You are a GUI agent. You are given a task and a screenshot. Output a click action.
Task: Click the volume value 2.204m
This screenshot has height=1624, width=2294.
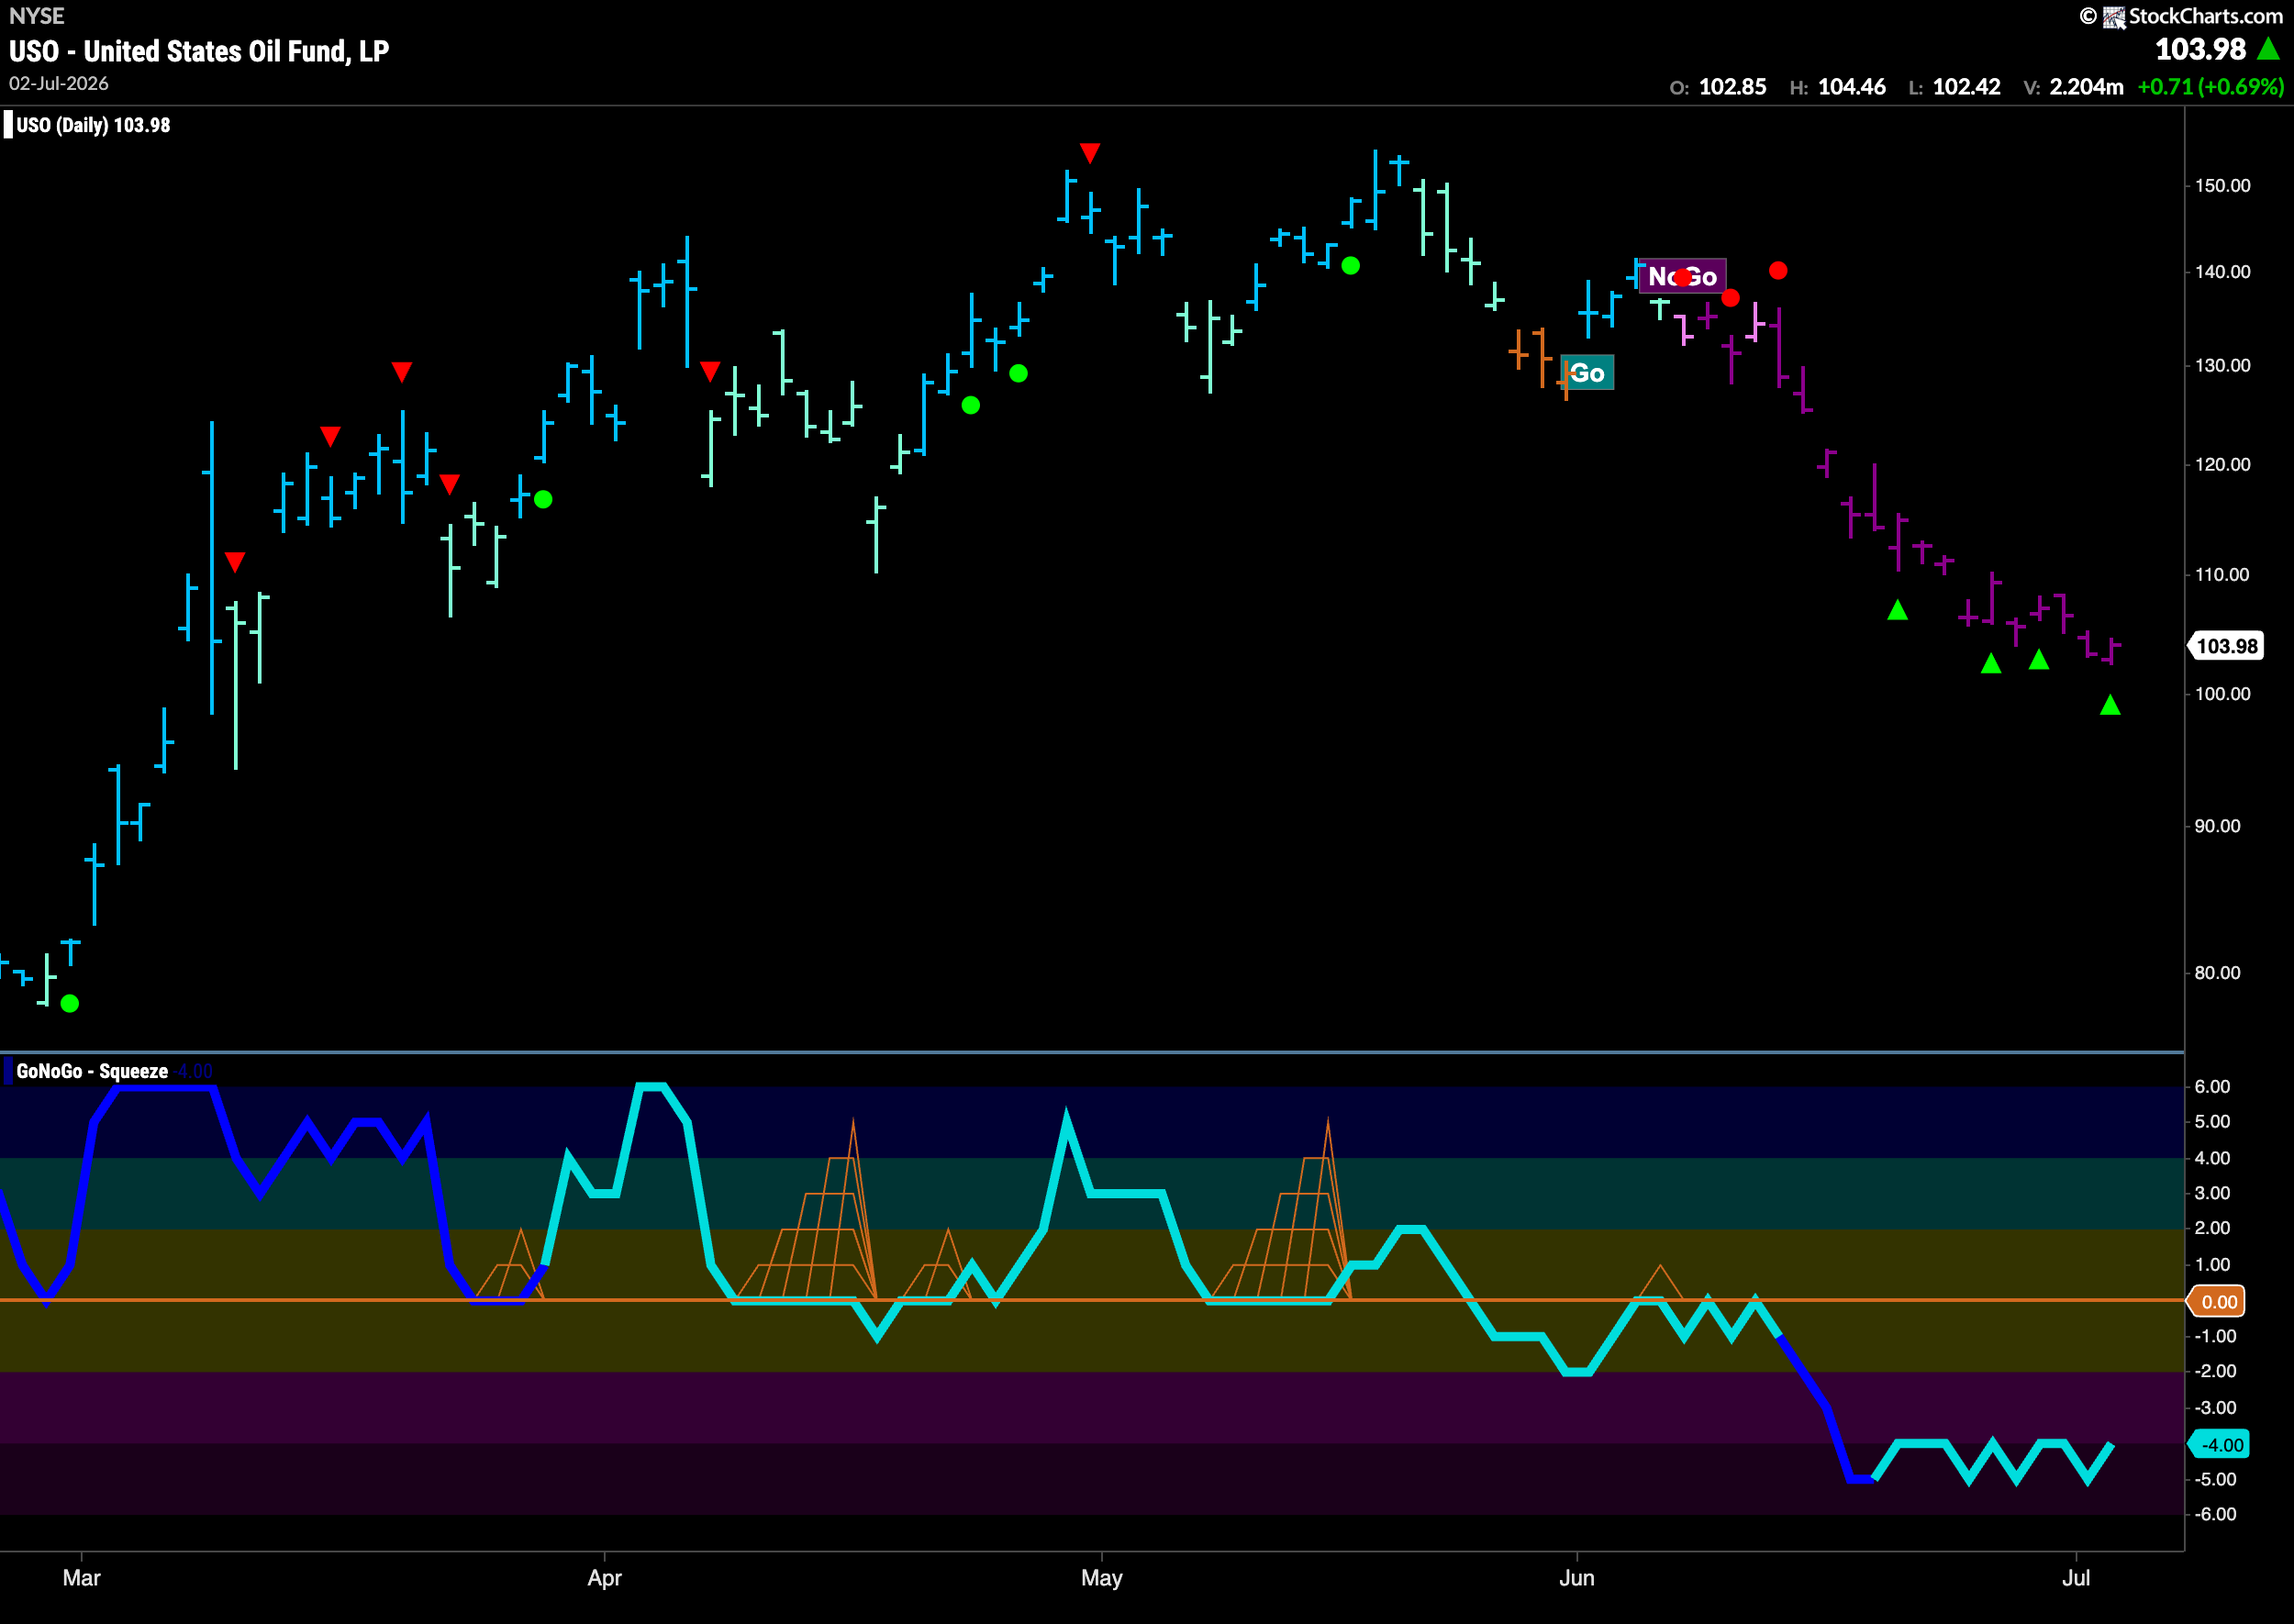point(2086,87)
